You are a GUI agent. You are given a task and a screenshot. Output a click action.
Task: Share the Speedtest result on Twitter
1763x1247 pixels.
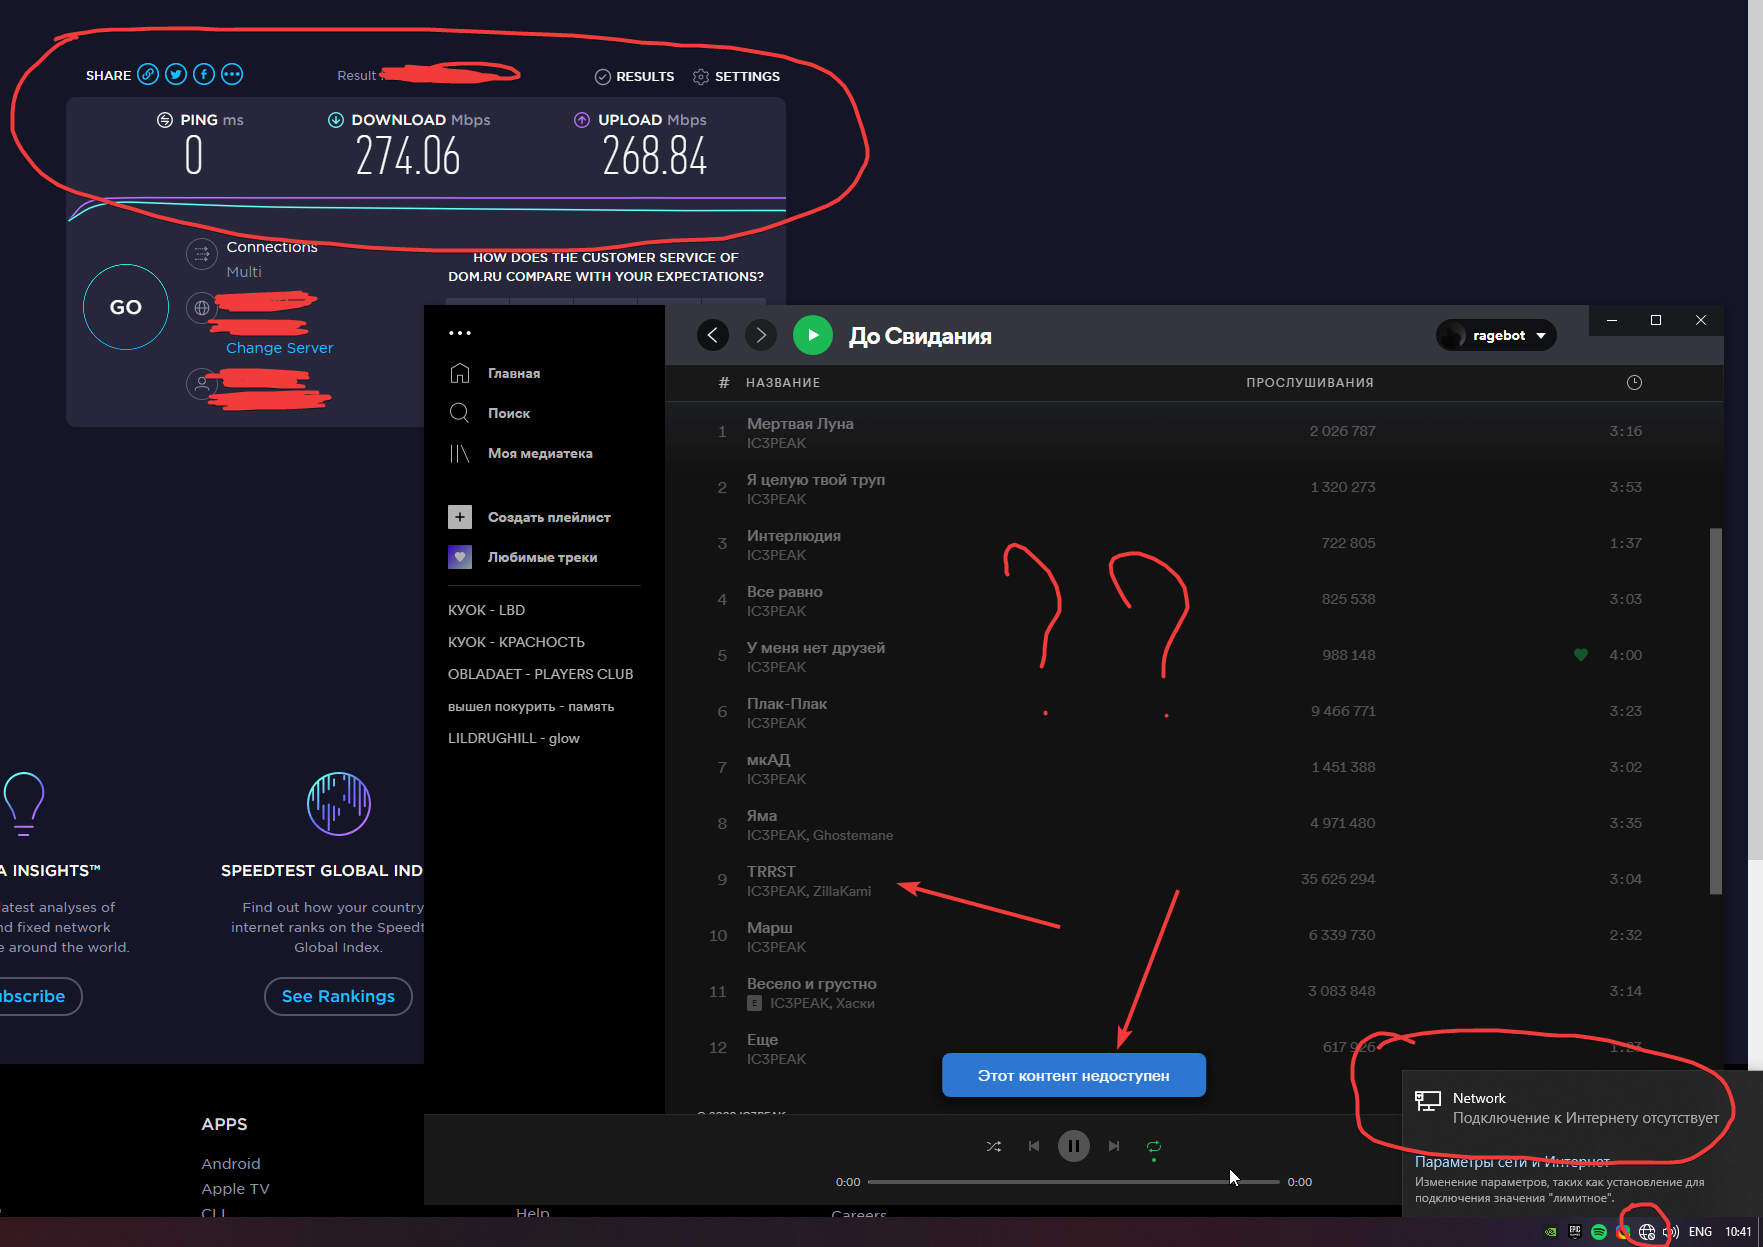click(x=176, y=74)
